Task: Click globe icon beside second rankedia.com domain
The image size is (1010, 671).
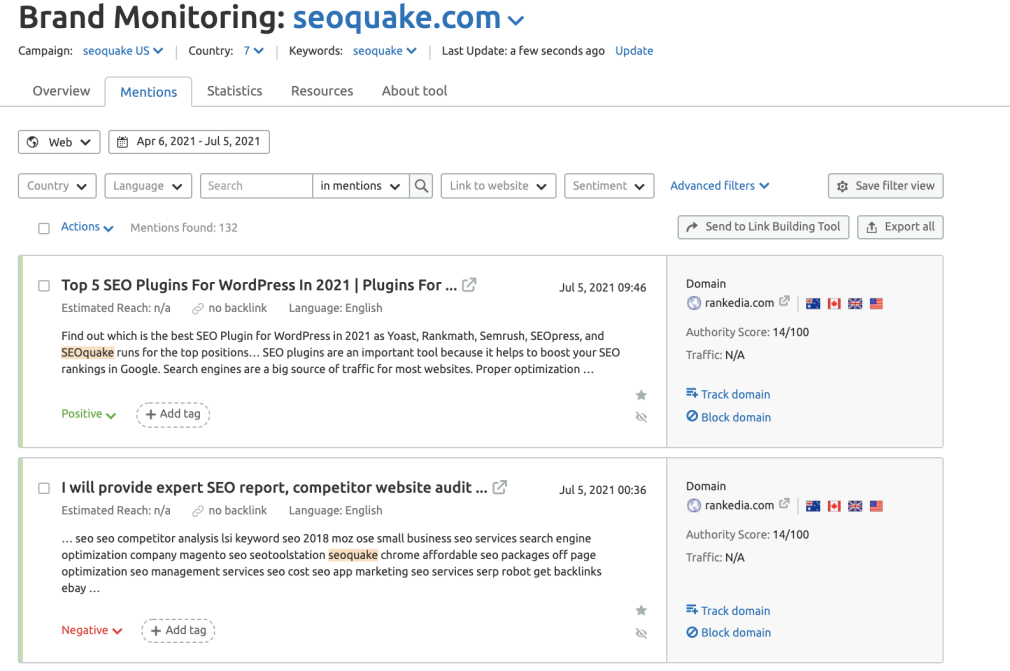Action: tap(694, 506)
